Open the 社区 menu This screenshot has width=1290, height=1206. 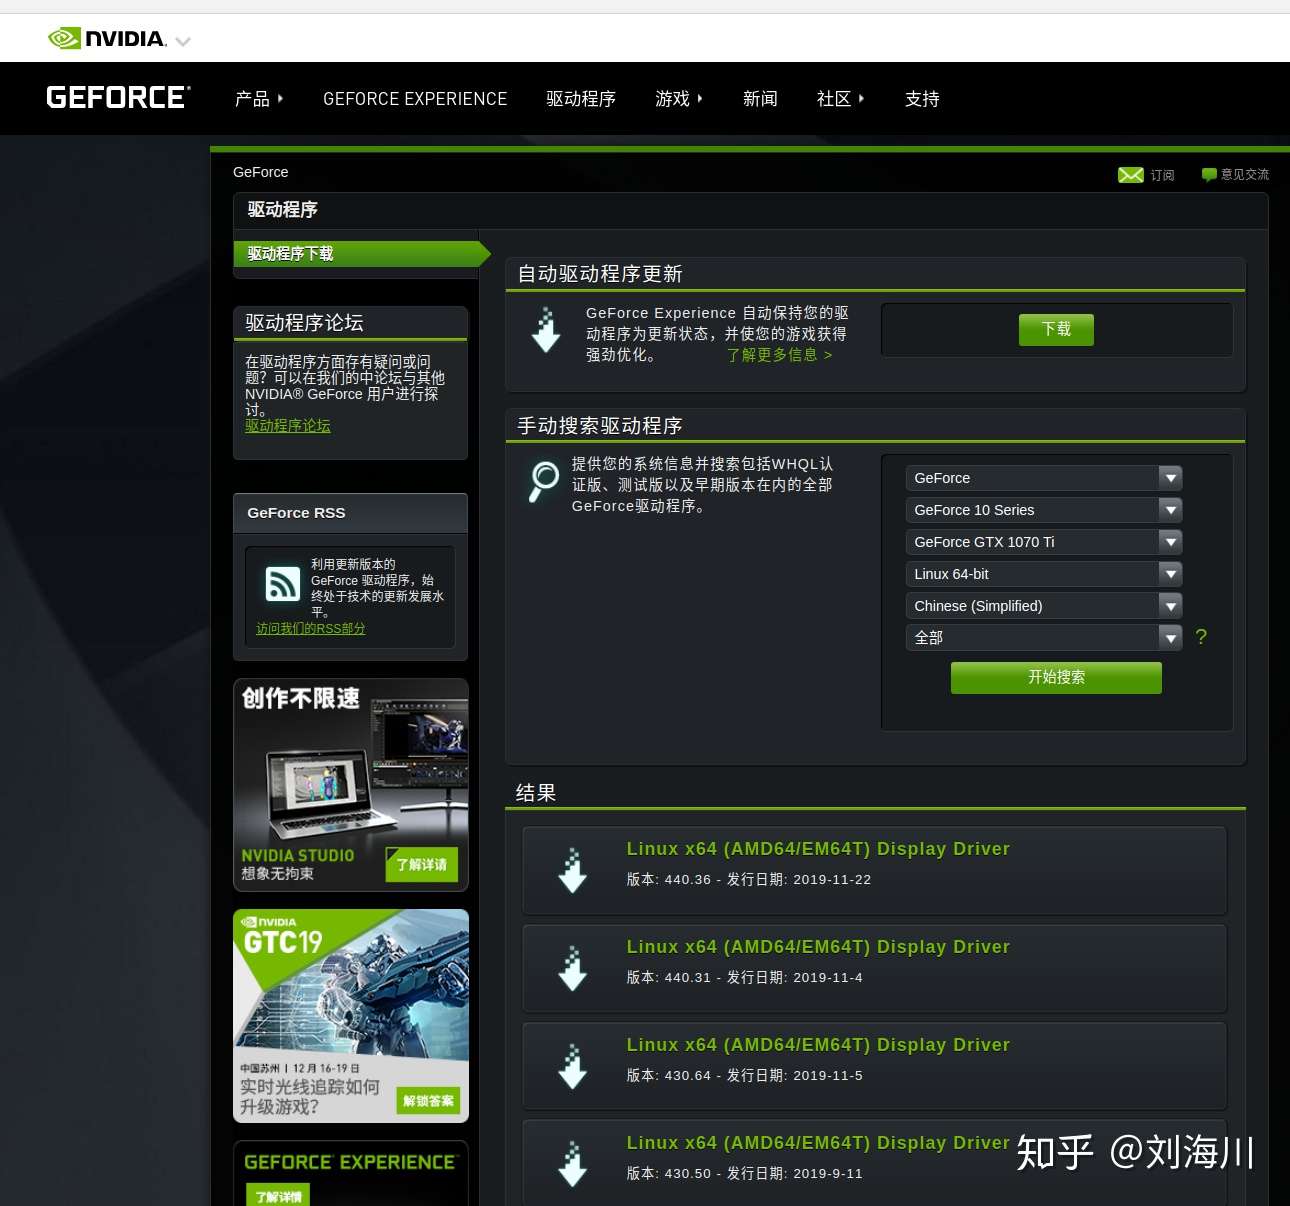coord(840,99)
